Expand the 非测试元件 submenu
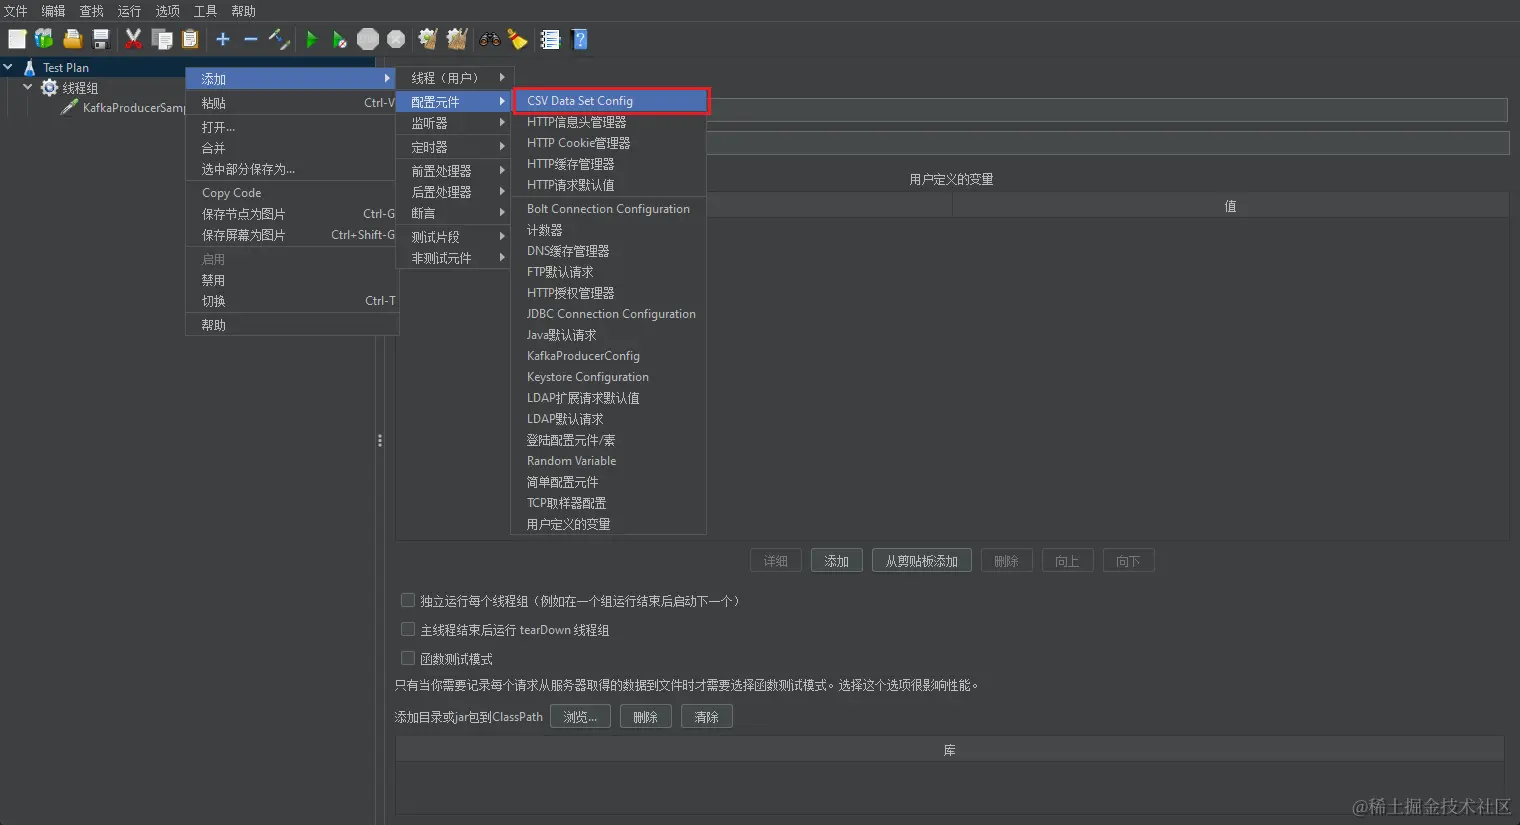The width and height of the screenshot is (1520, 825). pos(455,258)
